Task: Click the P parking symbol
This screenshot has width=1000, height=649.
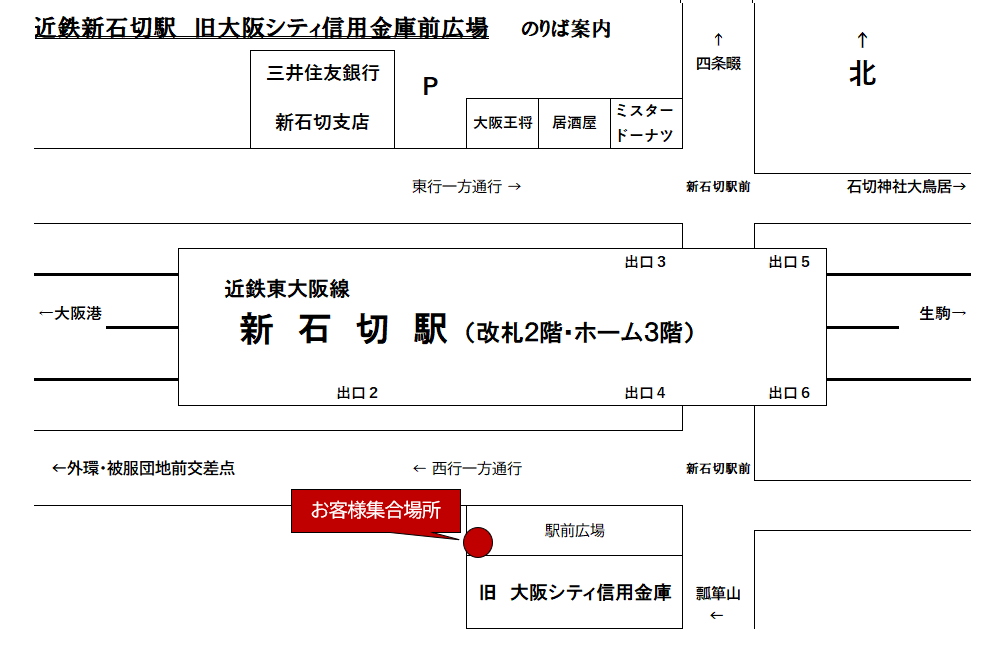Action: tap(430, 87)
